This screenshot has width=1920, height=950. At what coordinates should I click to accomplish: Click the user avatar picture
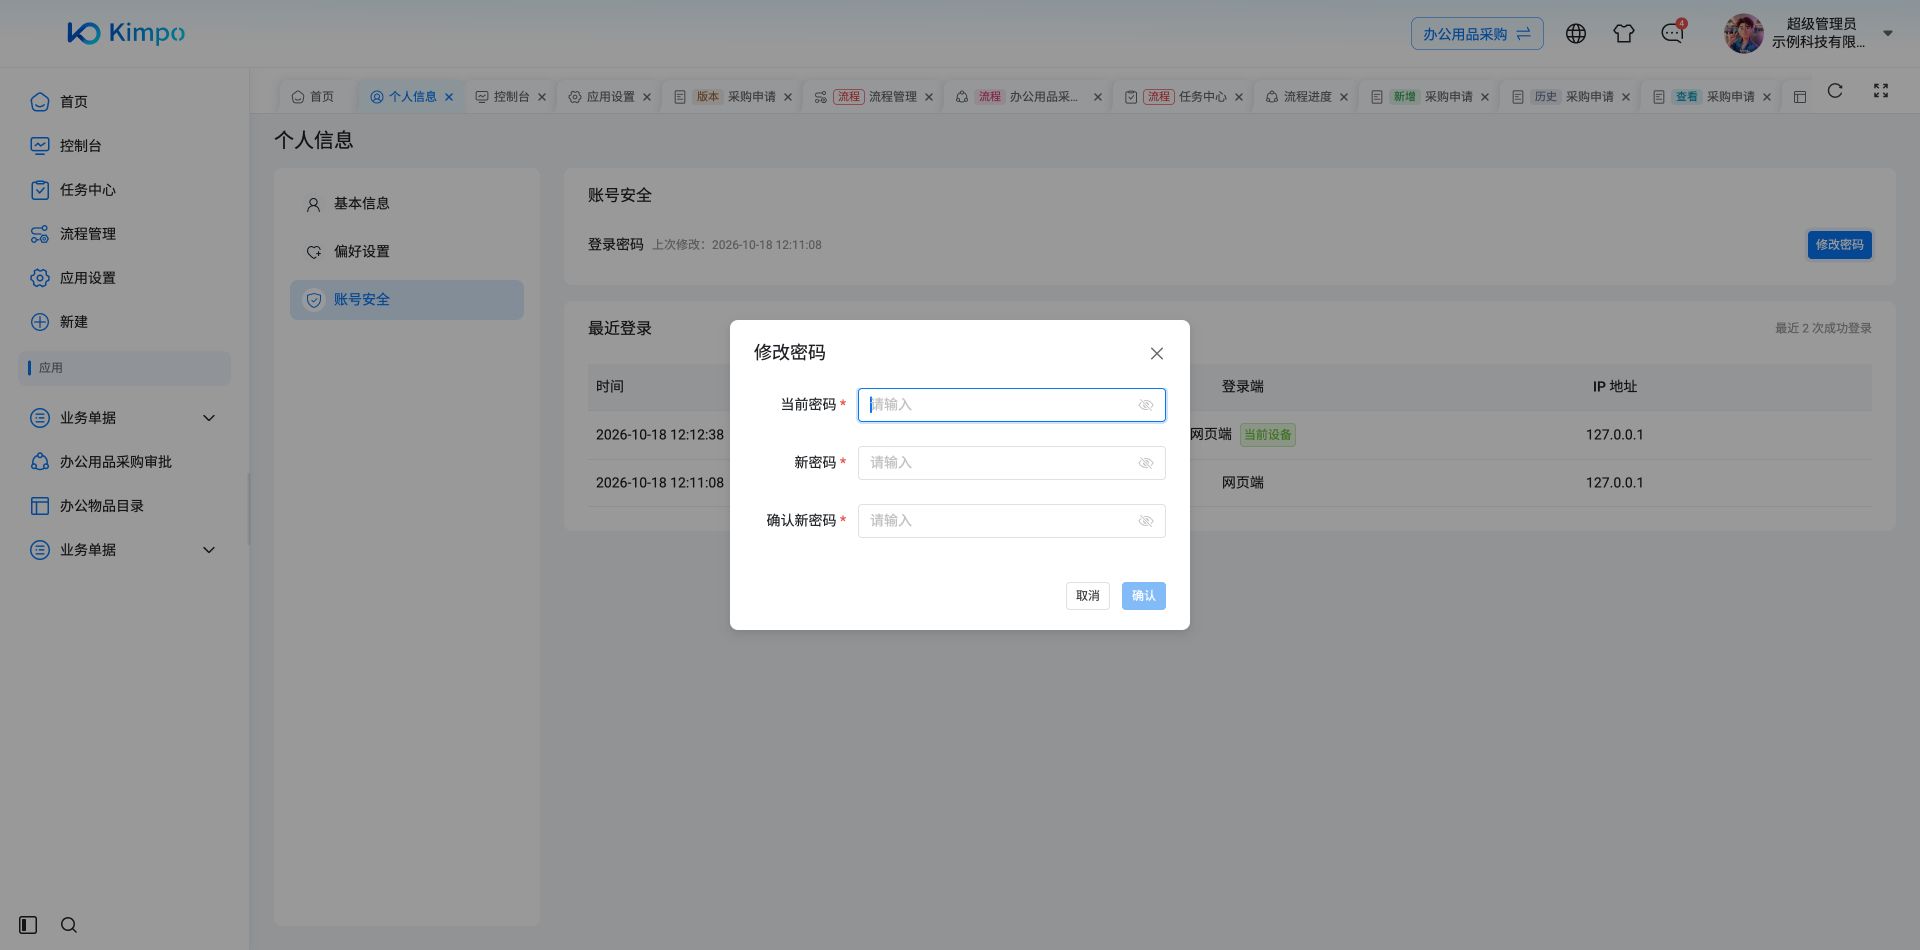[1743, 34]
